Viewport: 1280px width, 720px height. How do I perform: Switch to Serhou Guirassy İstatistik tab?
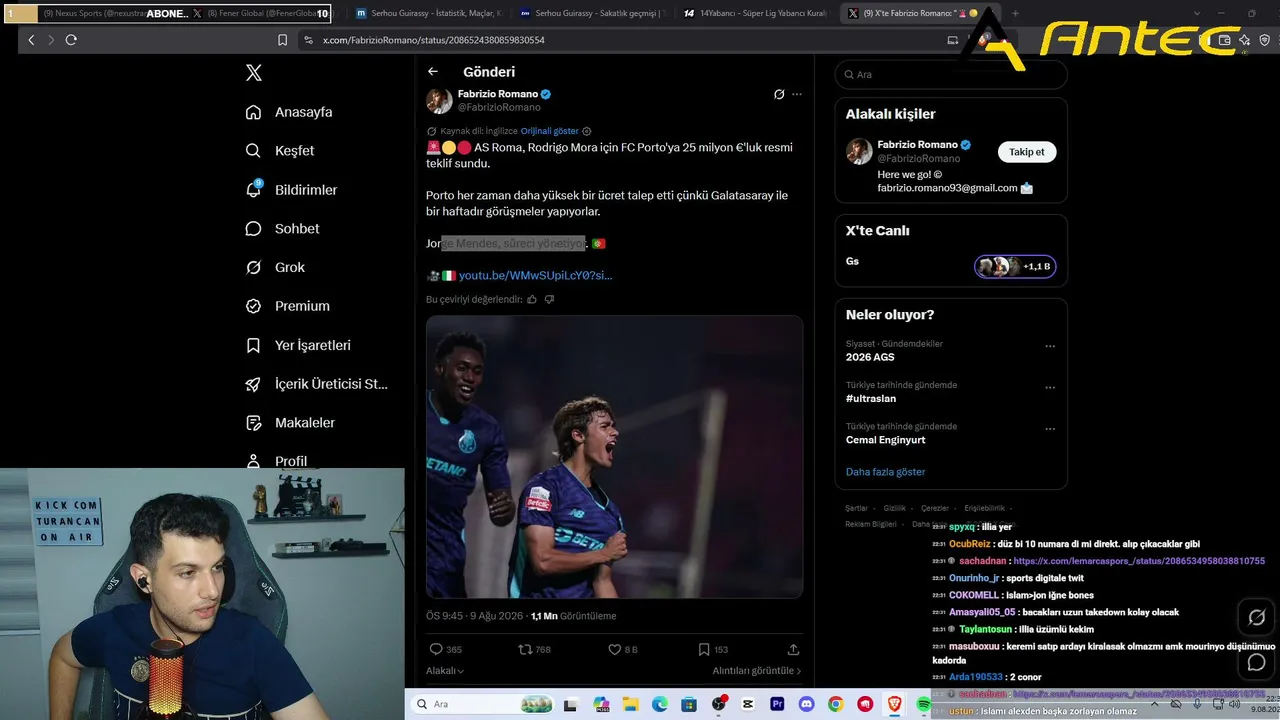click(x=429, y=13)
